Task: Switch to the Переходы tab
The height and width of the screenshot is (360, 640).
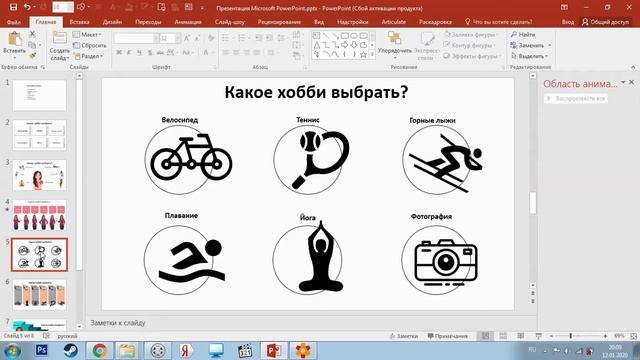Action: coord(148,22)
